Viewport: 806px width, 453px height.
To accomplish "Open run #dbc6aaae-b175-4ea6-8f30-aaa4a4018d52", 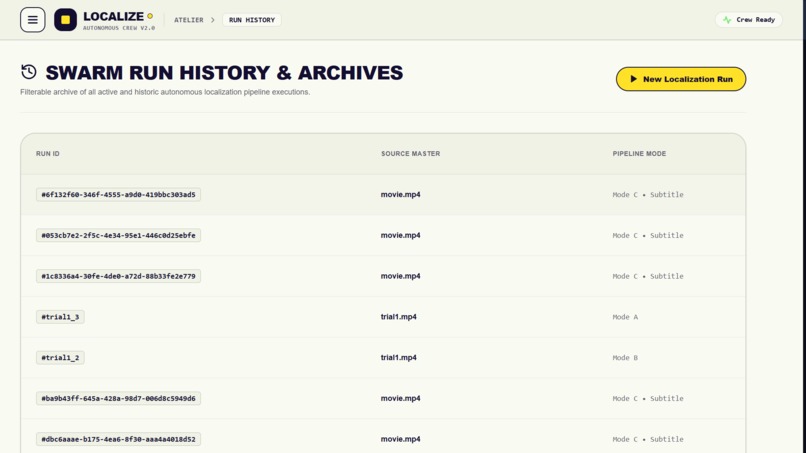I will [x=118, y=439].
